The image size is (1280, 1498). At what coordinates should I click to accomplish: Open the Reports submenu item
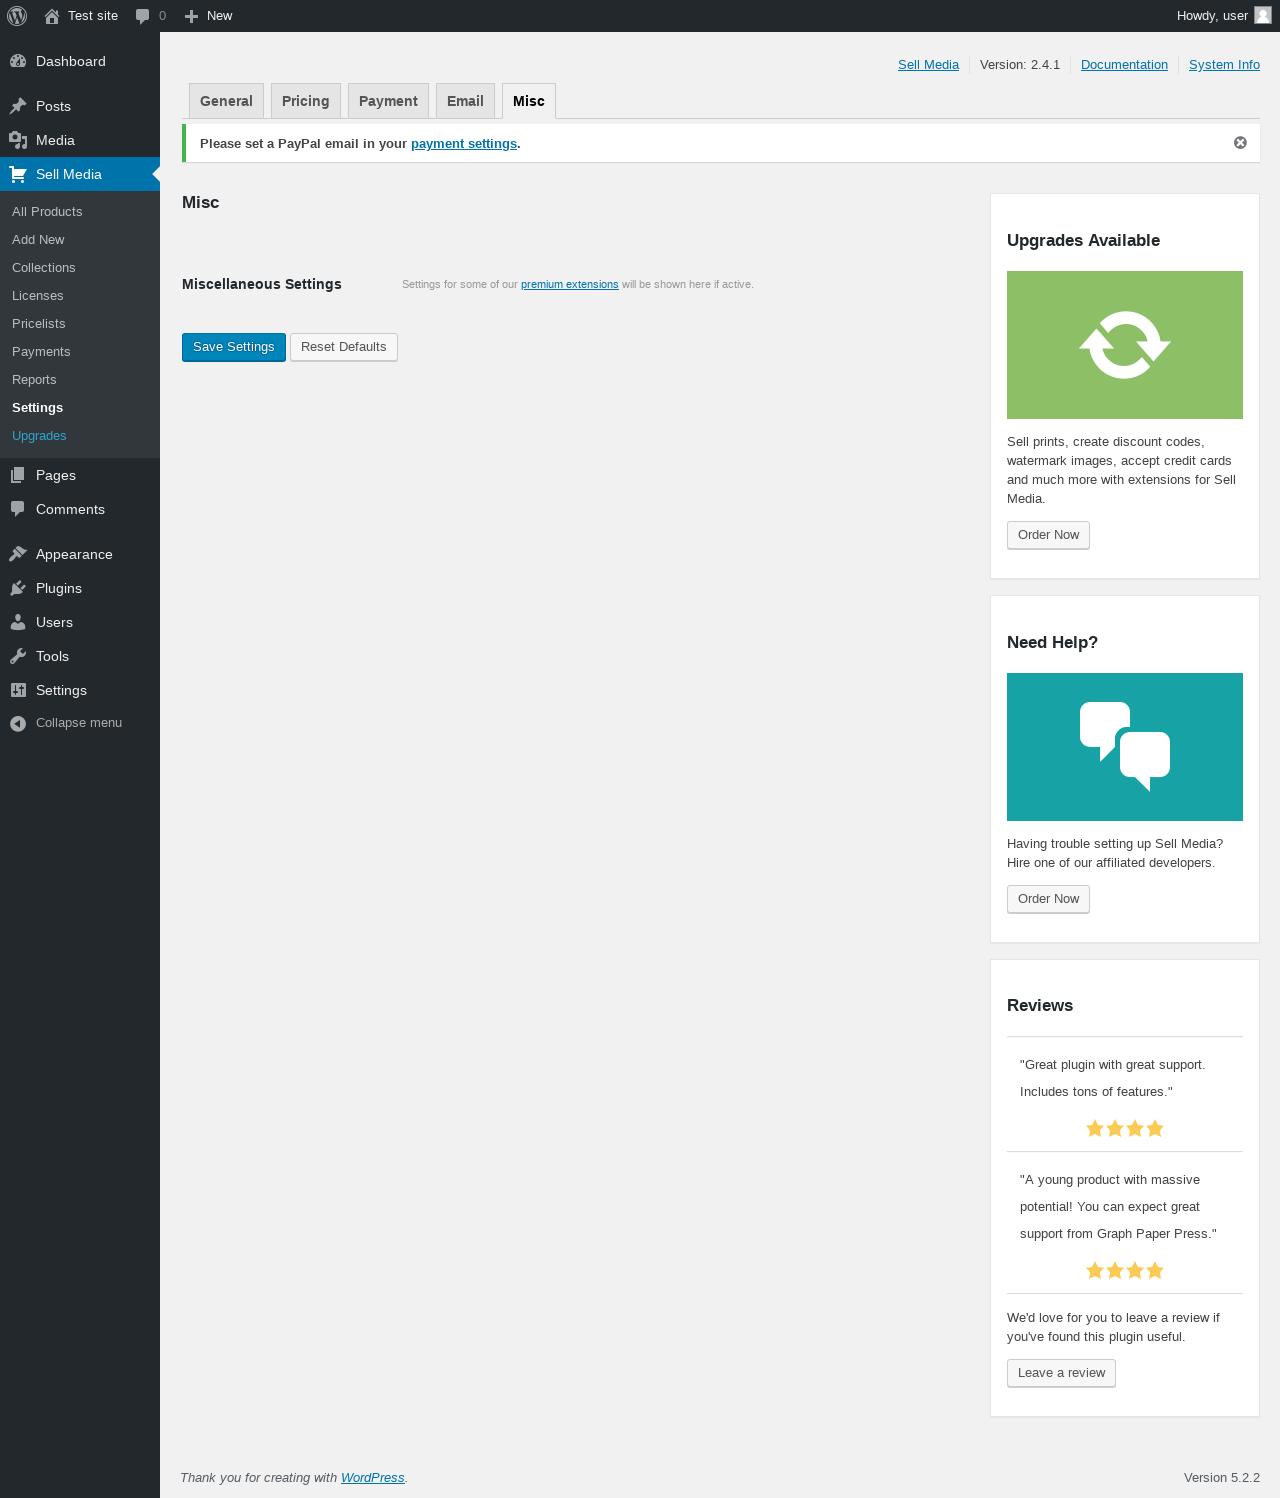tap(34, 380)
